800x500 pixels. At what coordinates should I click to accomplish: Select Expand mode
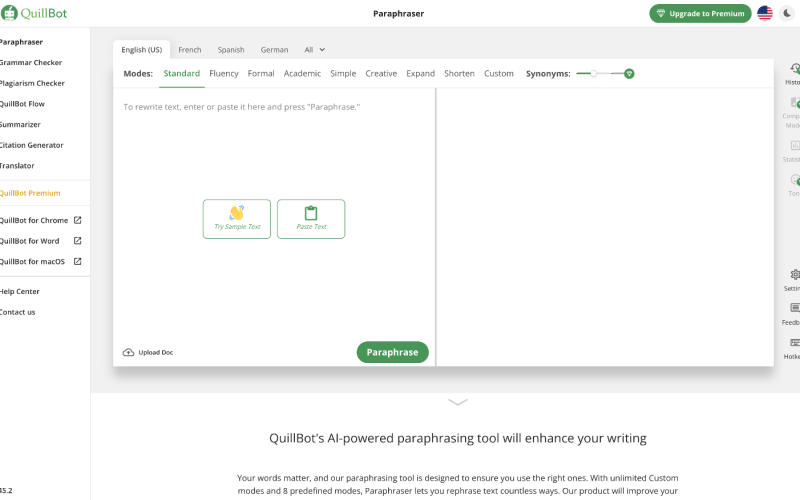[x=420, y=73]
